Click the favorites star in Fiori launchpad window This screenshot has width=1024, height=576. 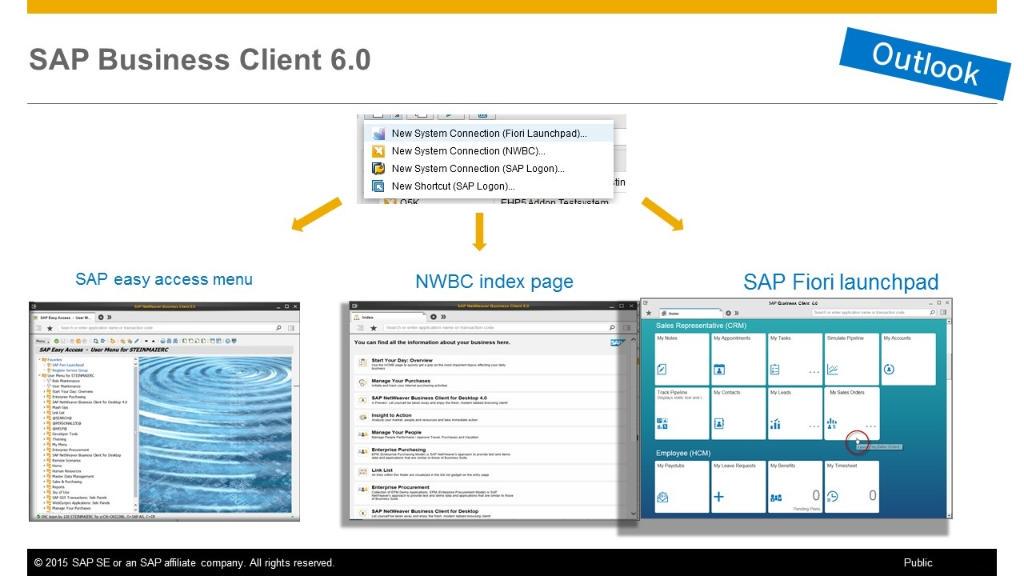(648, 313)
